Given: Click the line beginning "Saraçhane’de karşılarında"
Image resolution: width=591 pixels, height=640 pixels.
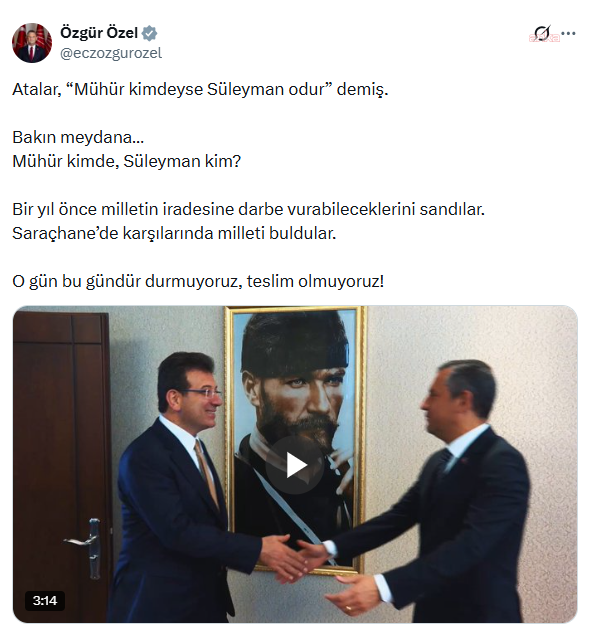Looking at the screenshot, I should 174,233.
